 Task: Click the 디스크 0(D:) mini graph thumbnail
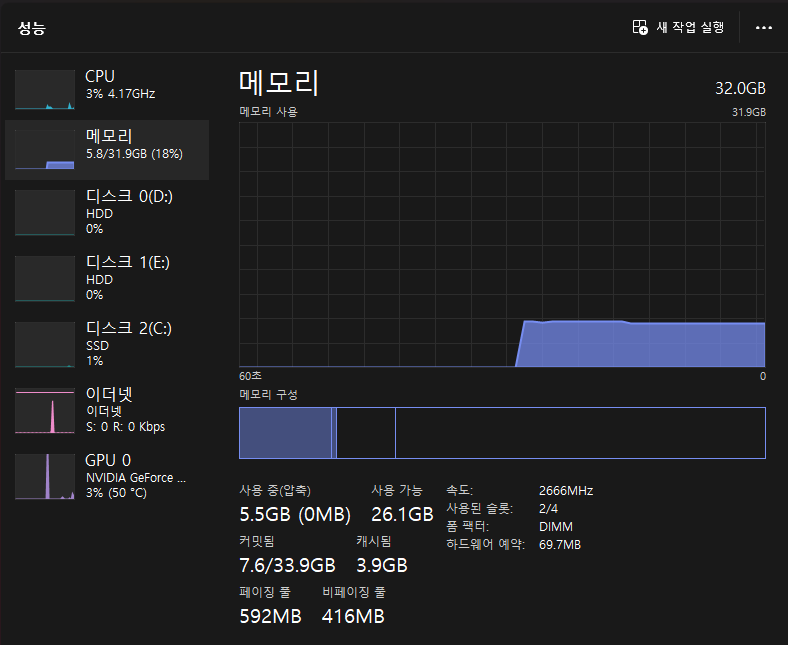click(x=45, y=213)
